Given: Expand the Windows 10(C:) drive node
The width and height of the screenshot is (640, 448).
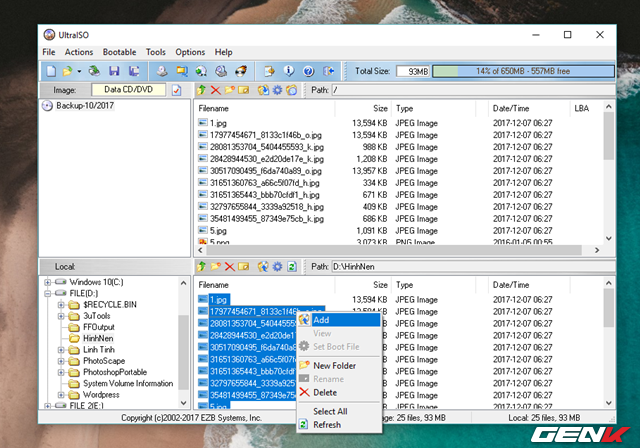Looking at the screenshot, I should coord(48,282).
